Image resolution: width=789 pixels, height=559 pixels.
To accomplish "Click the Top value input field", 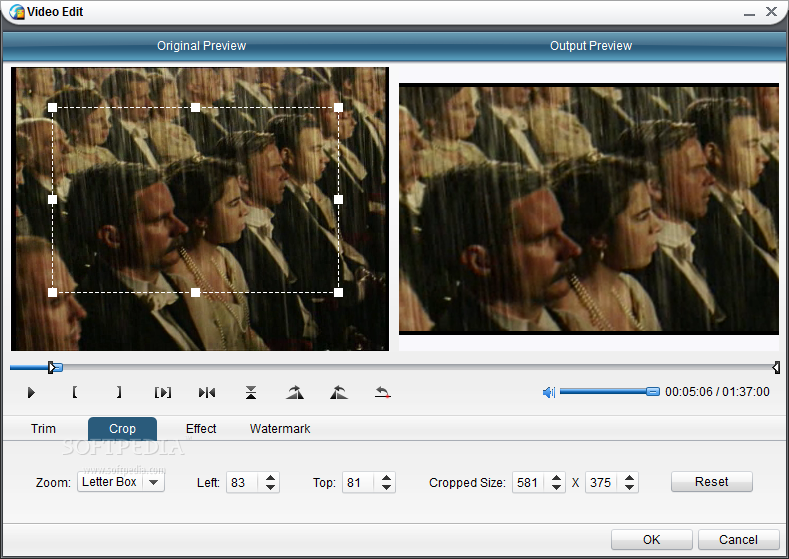I will click(358, 483).
